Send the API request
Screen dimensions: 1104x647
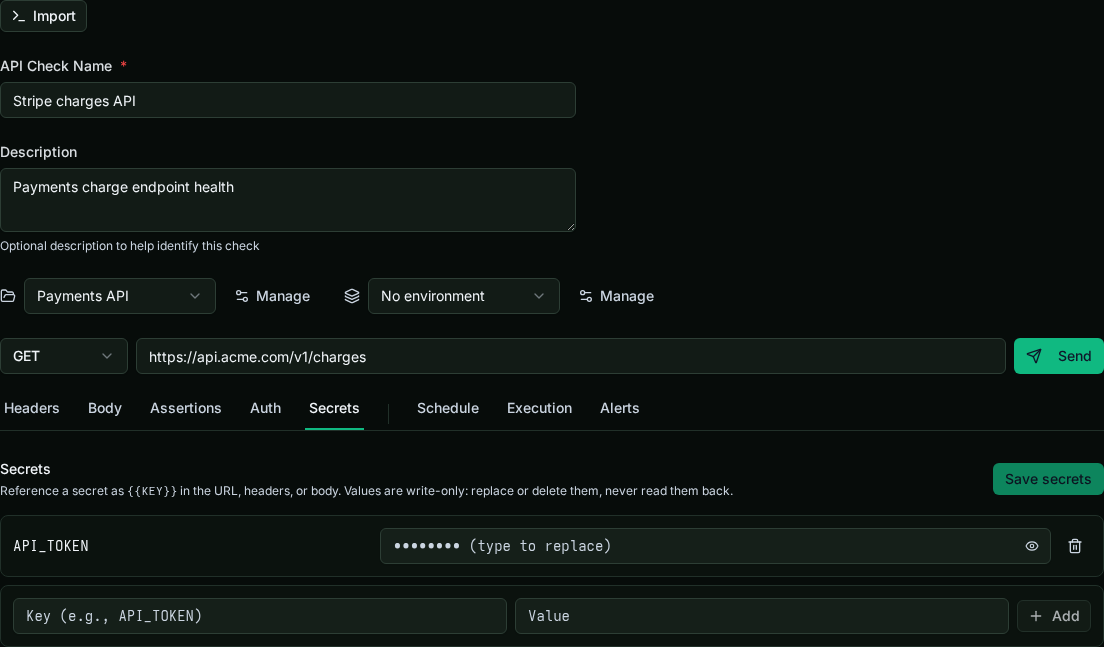1059,356
